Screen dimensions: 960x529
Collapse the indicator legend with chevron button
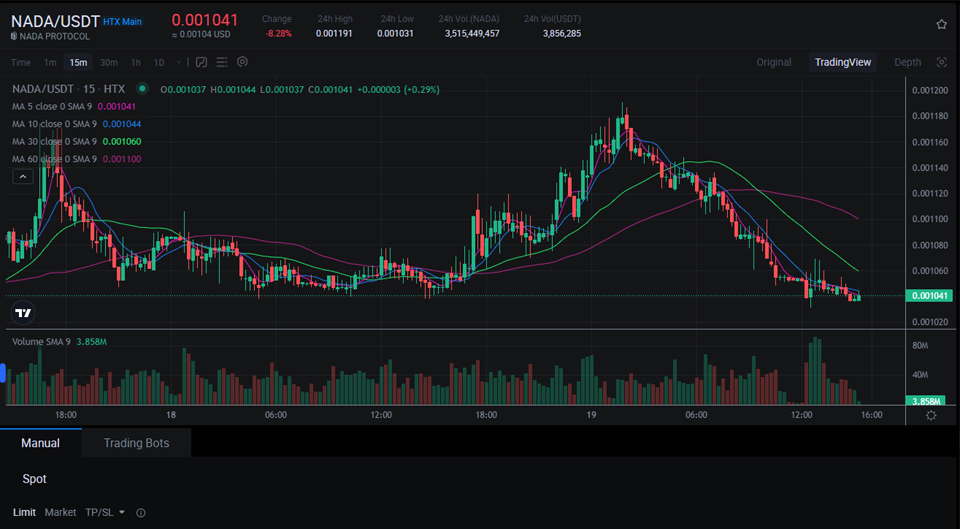point(23,177)
